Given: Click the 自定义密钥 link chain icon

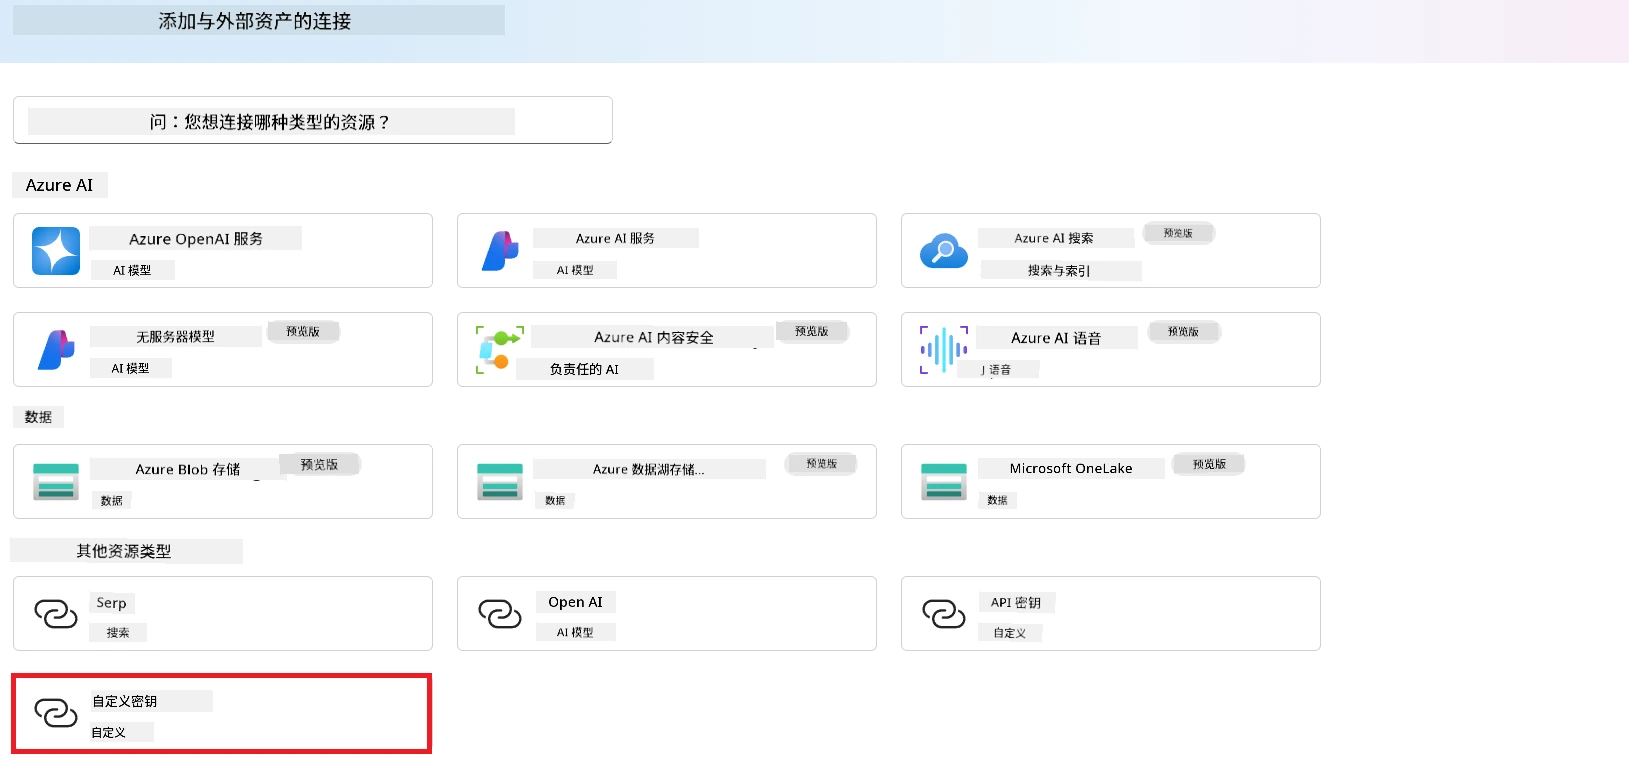Looking at the screenshot, I should [56, 713].
